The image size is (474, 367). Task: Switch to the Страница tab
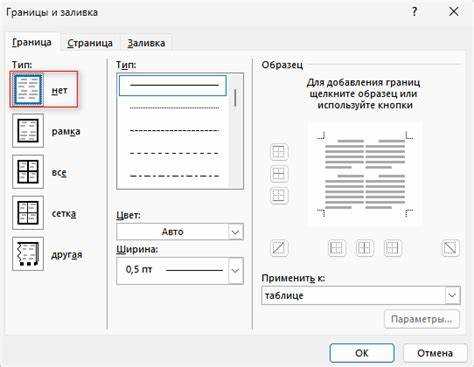coord(90,43)
